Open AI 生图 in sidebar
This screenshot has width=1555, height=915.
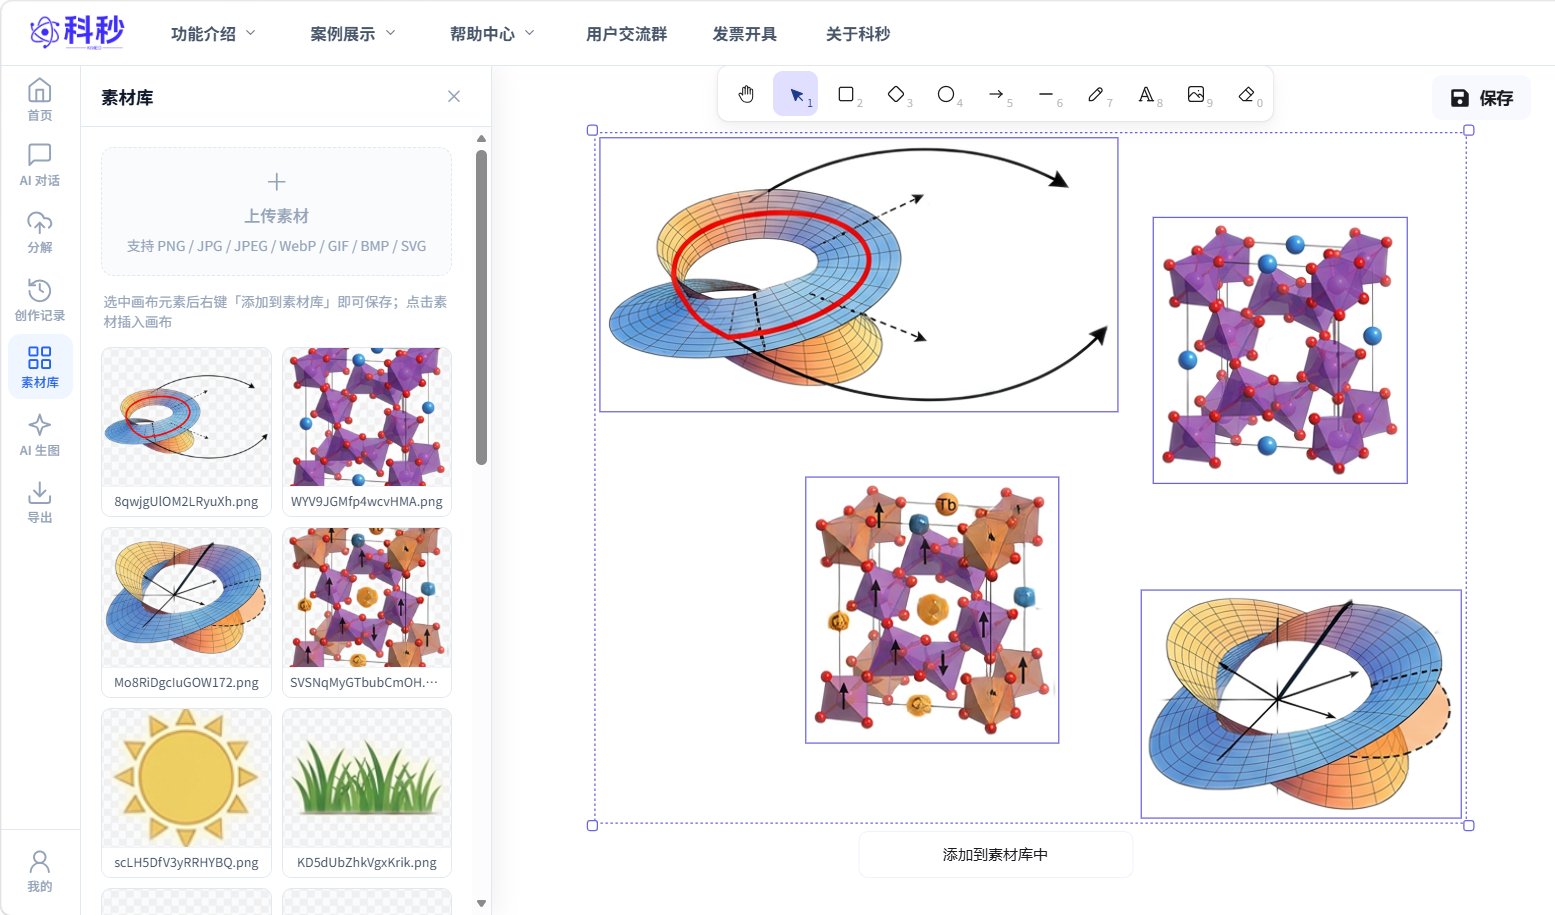(40, 435)
